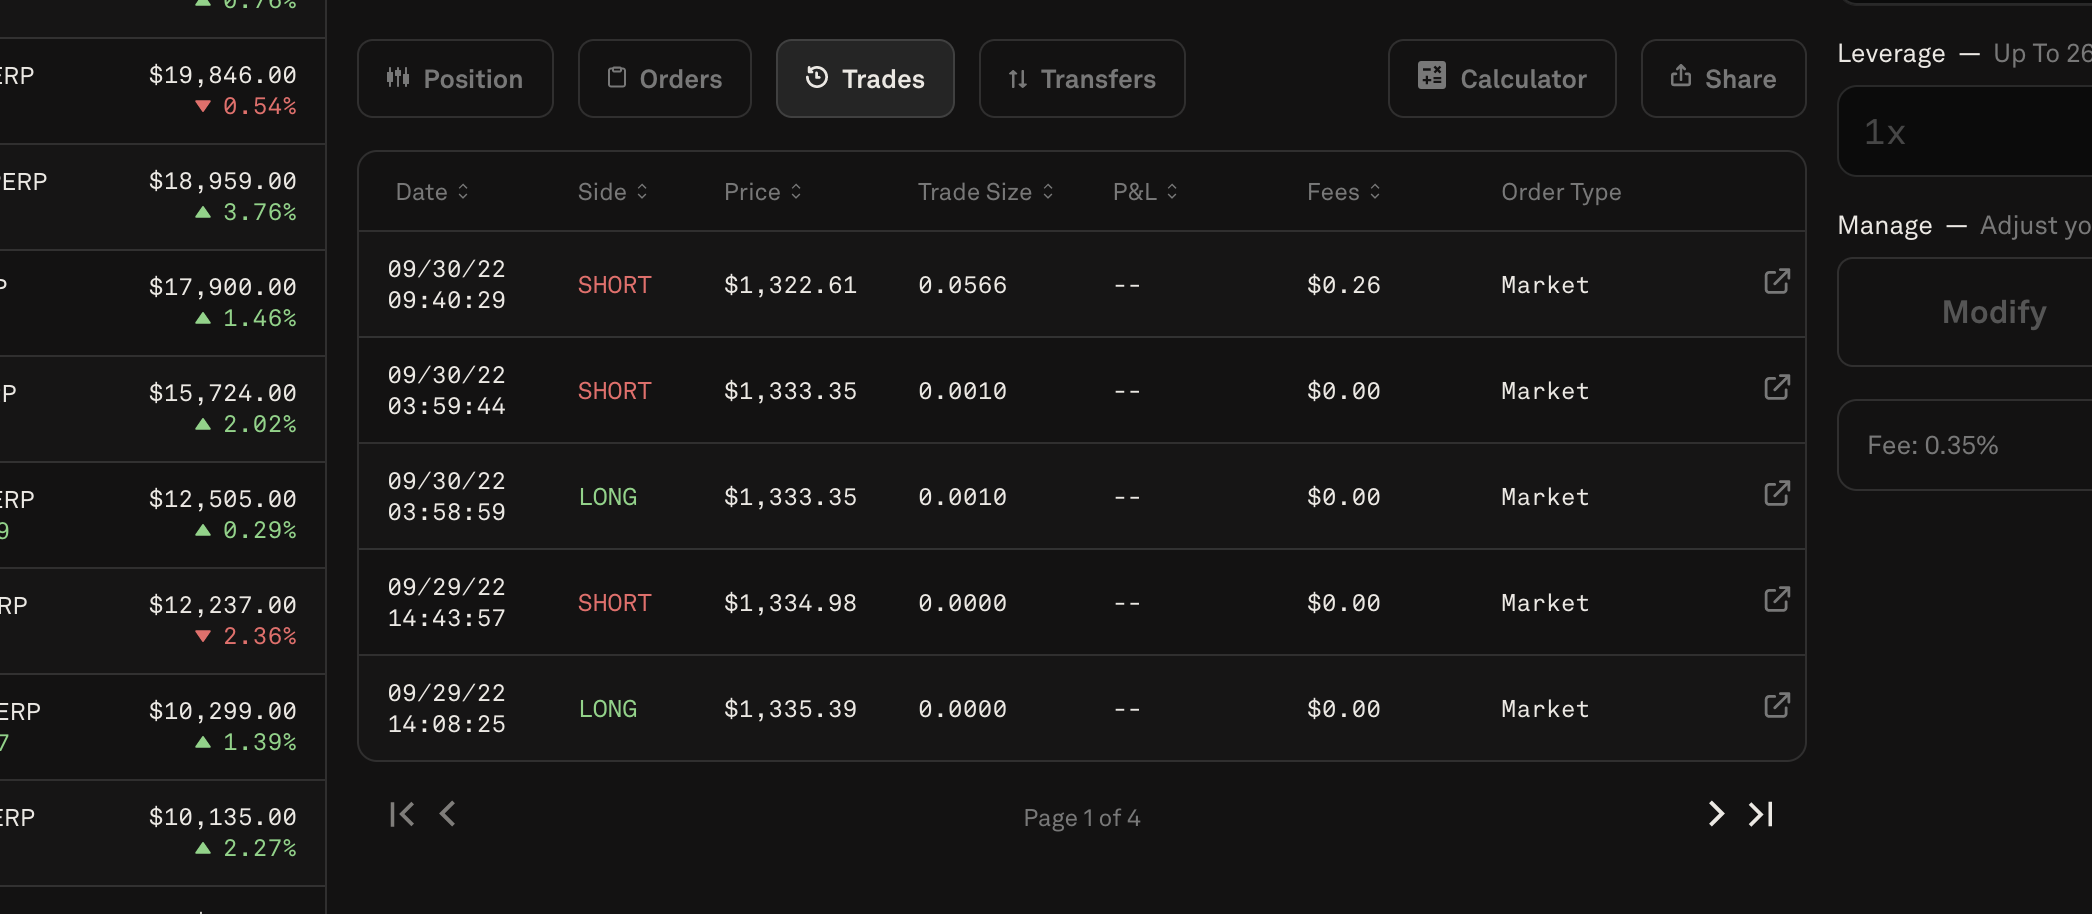Sort trades by Price column
The height and width of the screenshot is (914, 2092).
click(762, 192)
